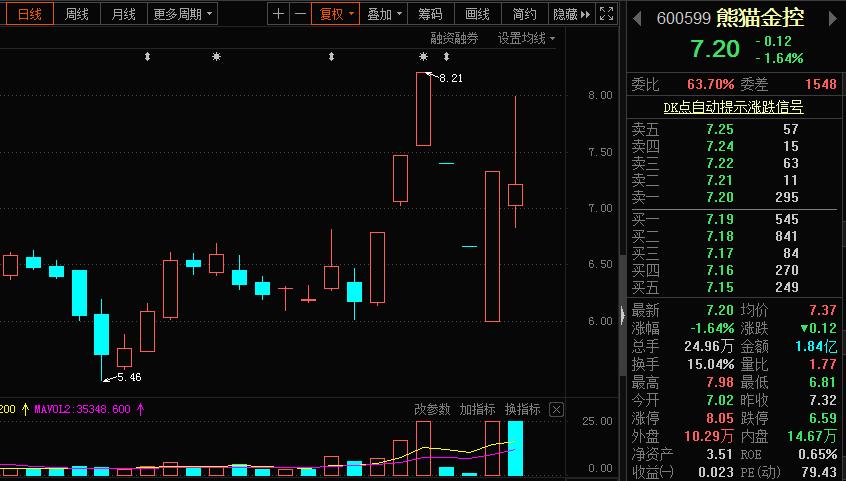This screenshot has height=481, width=846.
Task: Open 复权 adjustment dropdown
Action: click(336, 14)
